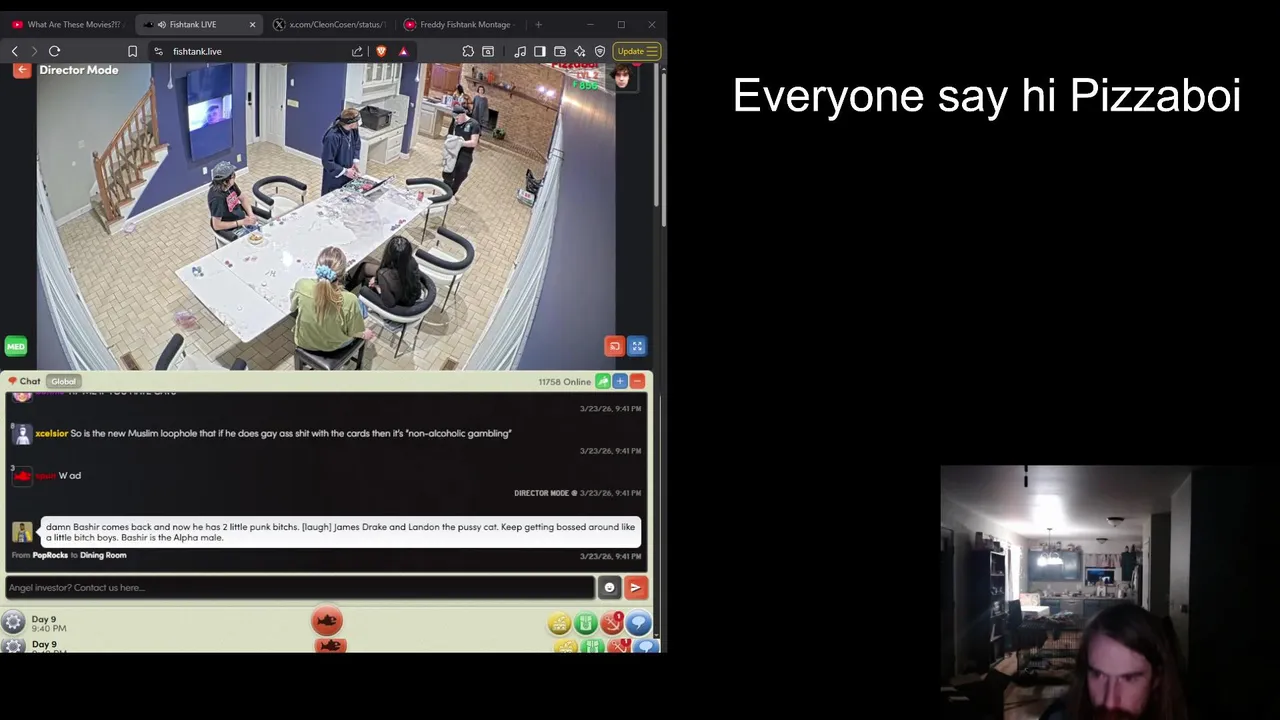Image resolution: width=1280 pixels, height=720 pixels.
Task: Click the share page icon in address bar
Action: 357,51
